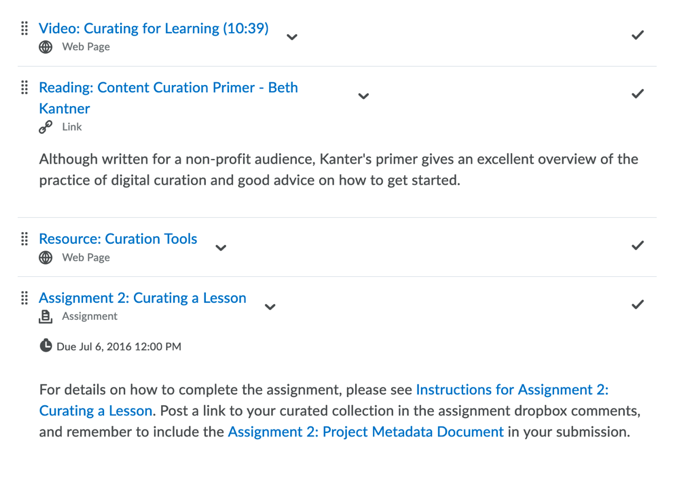Toggle completion checkmark for Resource: Curation Tools
The width and height of the screenshot is (689, 481).
click(x=637, y=245)
